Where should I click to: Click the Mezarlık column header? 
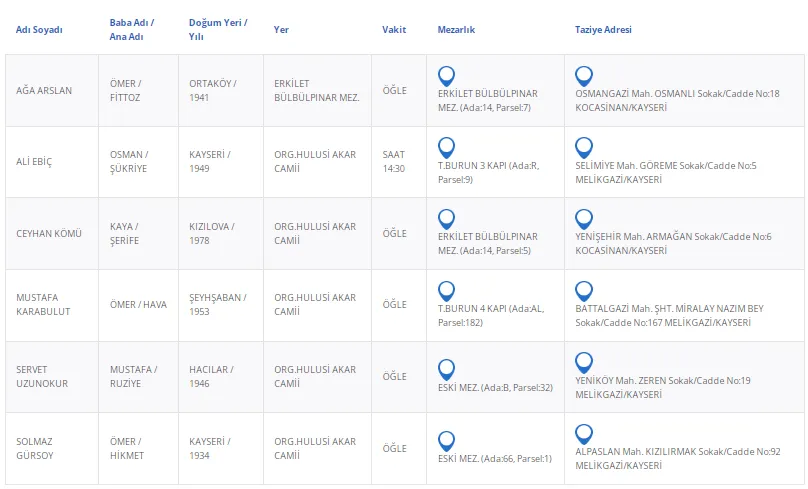456,30
